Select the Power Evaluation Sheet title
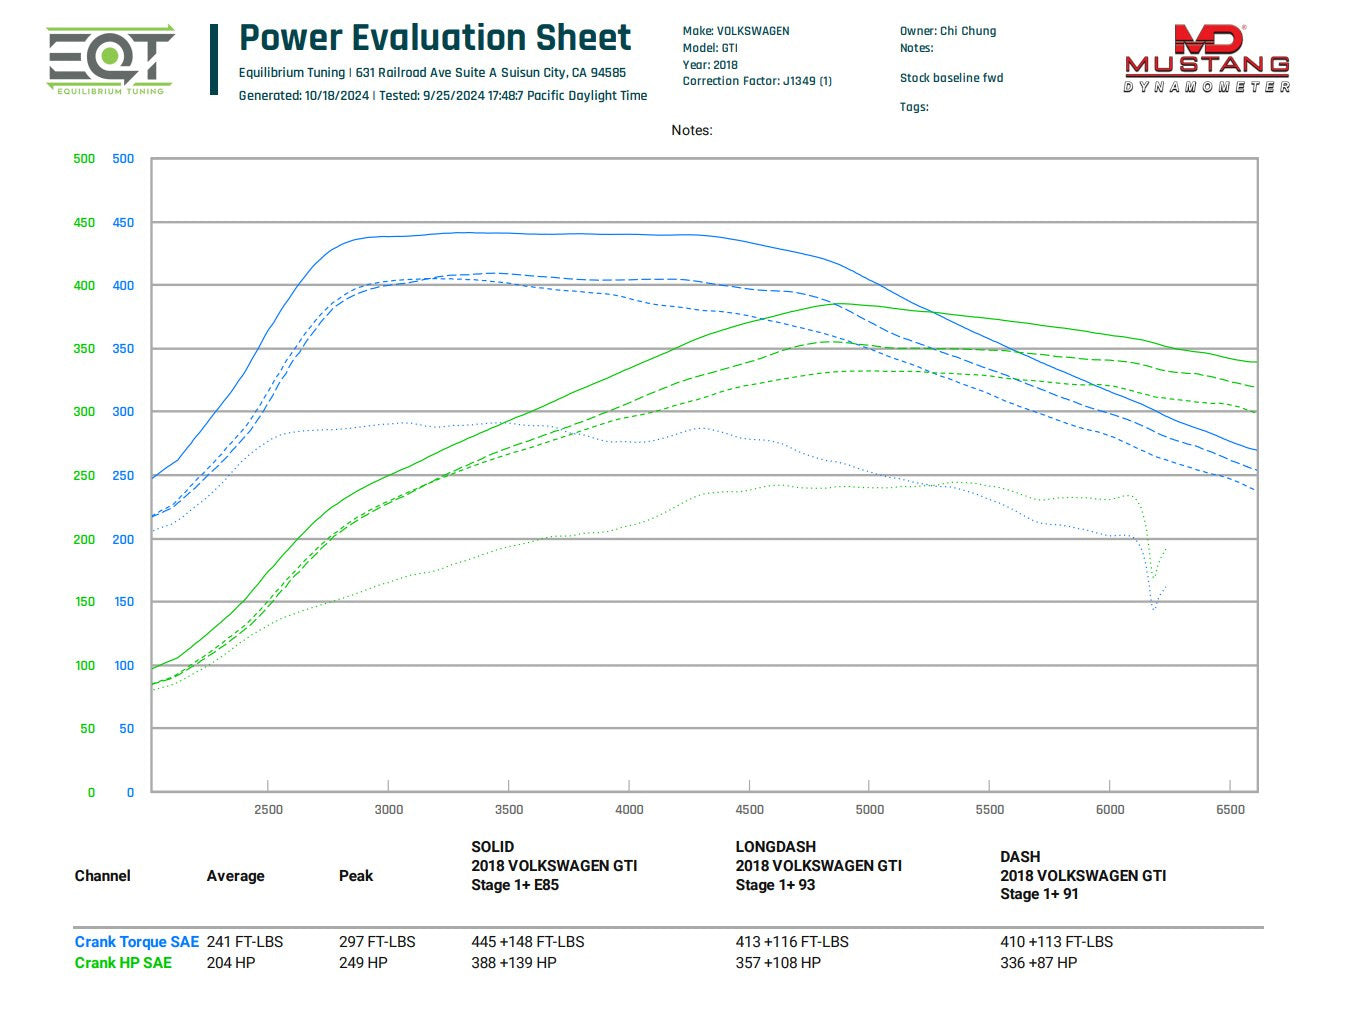 pyautogui.click(x=435, y=38)
